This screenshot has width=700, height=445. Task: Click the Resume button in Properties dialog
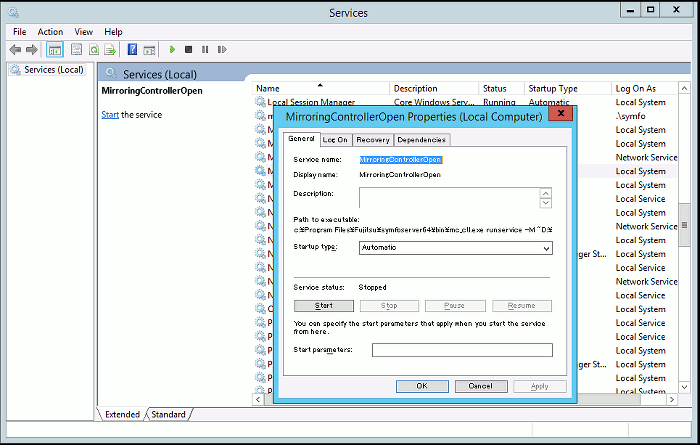coord(521,306)
